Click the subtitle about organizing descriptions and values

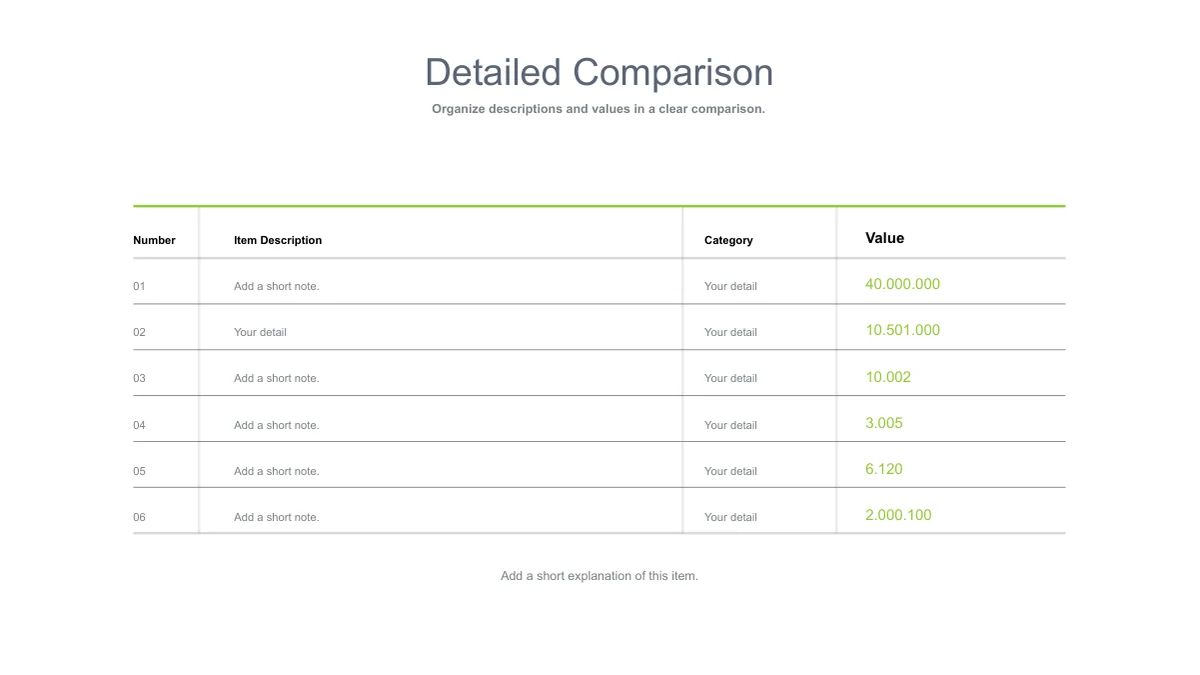point(598,109)
